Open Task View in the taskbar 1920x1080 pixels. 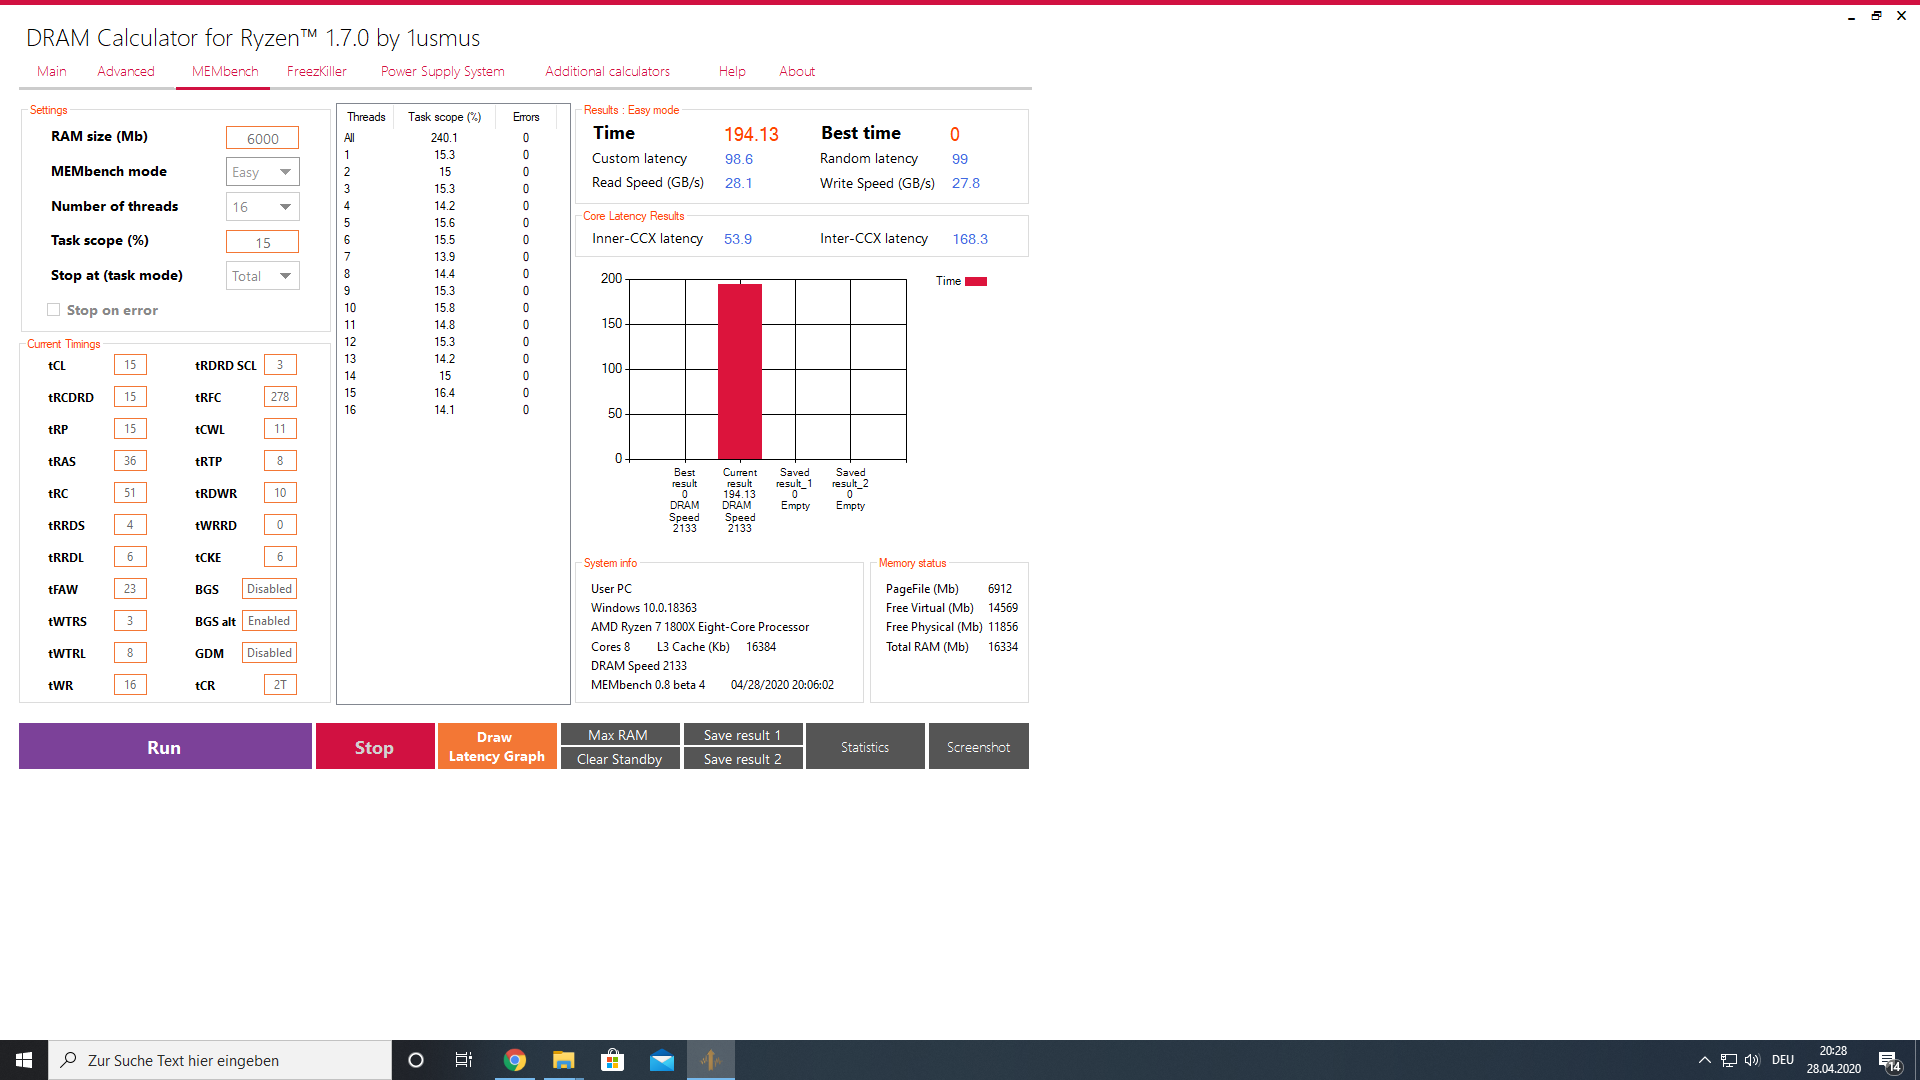pos(464,1060)
